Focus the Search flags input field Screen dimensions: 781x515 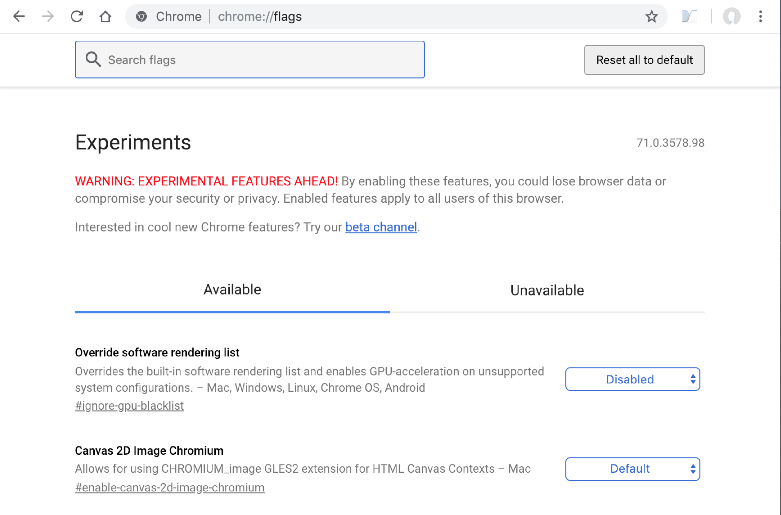[250, 60]
